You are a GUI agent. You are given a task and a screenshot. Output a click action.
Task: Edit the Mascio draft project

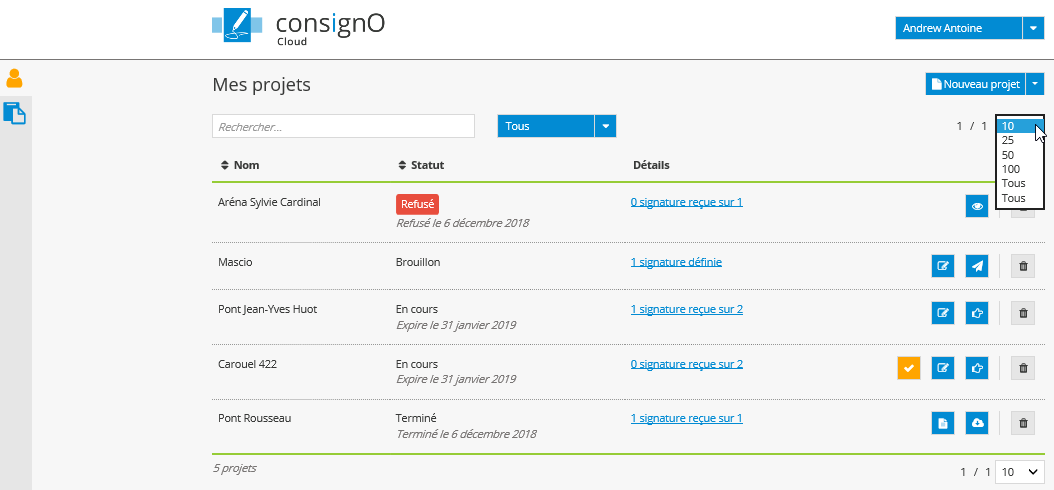[942, 265]
